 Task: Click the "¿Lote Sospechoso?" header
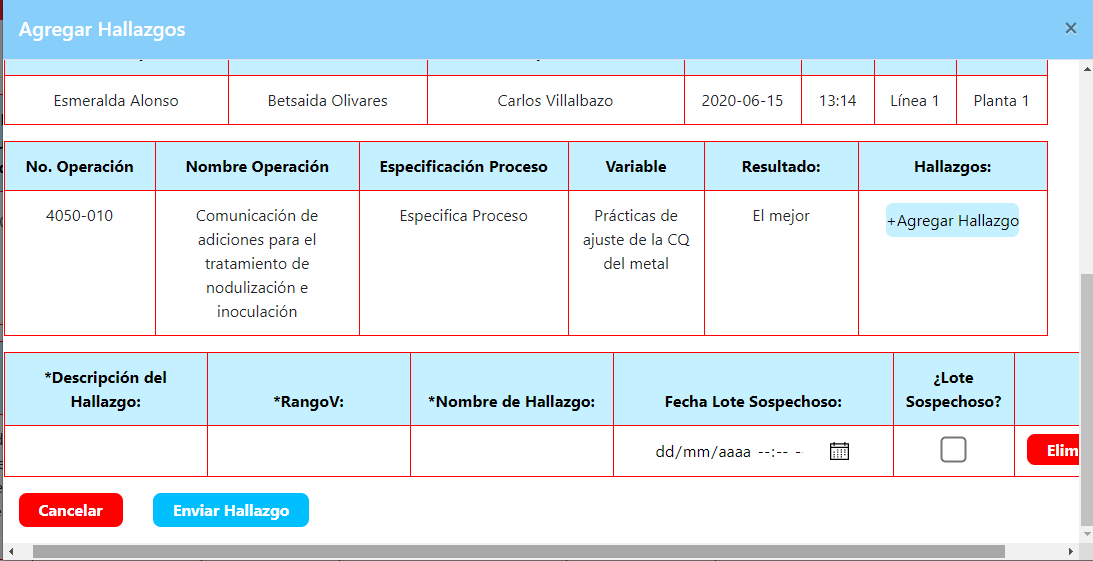pyautogui.click(x=954, y=389)
